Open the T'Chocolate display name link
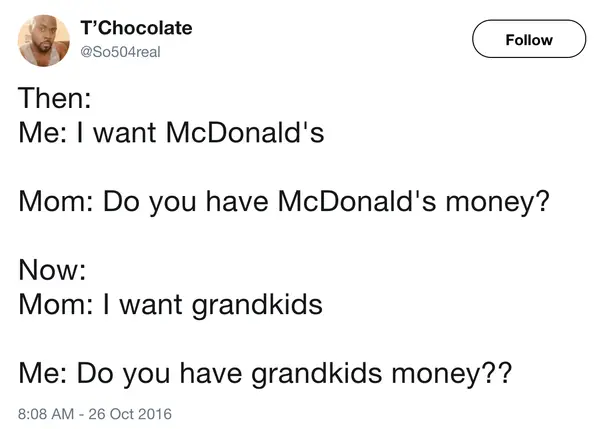The height and width of the screenshot is (429, 600). tap(137, 28)
